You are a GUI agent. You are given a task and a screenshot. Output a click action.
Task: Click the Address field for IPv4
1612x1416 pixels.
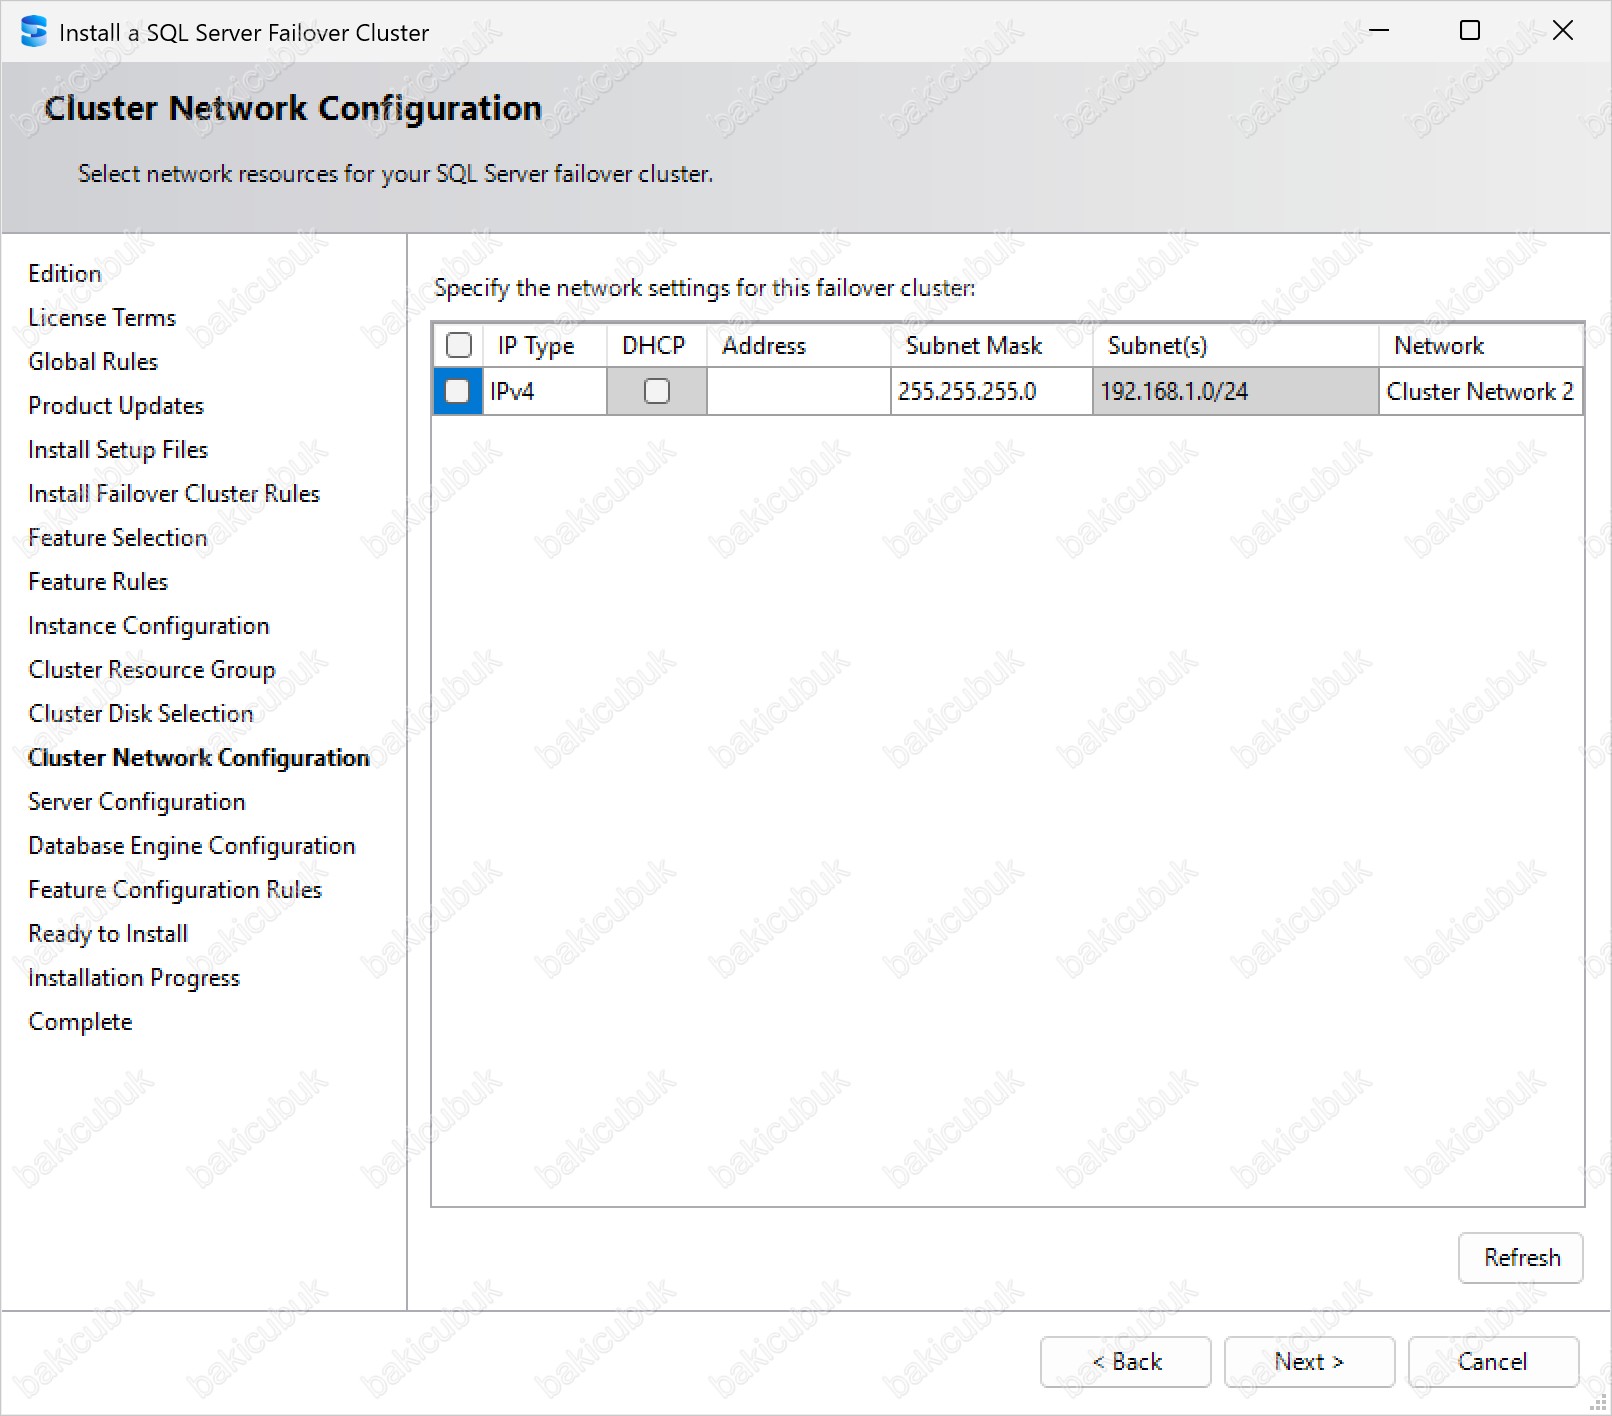(x=798, y=391)
